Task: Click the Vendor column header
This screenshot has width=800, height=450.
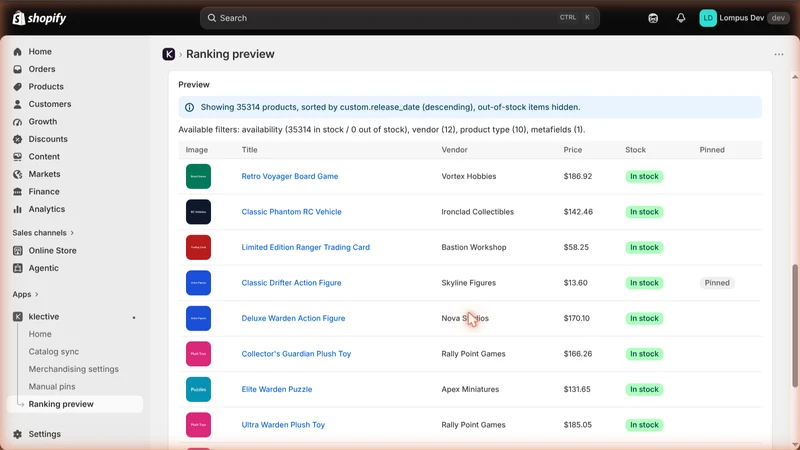Action: tap(454, 149)
